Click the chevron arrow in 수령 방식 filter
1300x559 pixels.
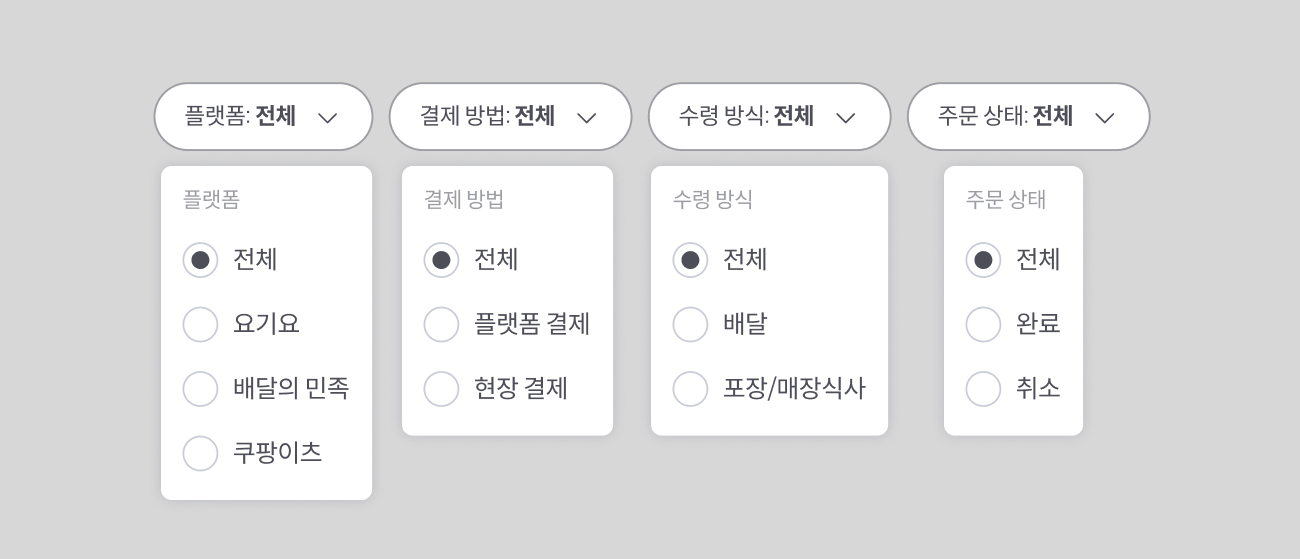(845, 118)
